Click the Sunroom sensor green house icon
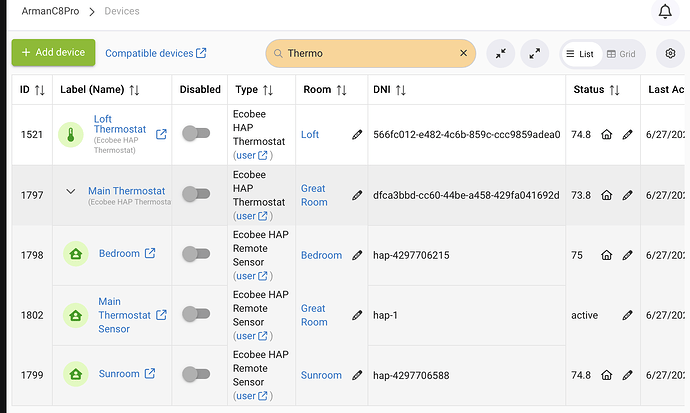 (x=76, y=374)
